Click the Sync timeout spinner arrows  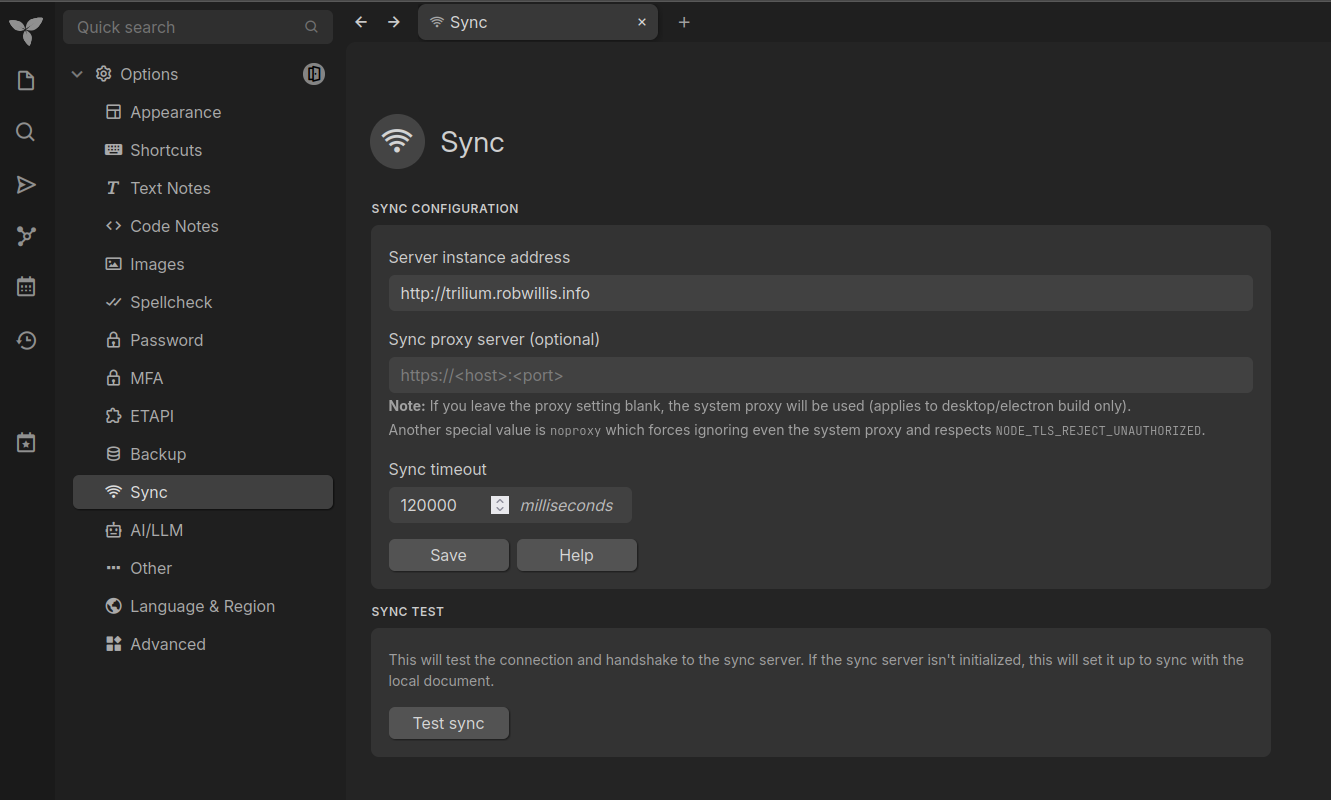coord(500,505)
